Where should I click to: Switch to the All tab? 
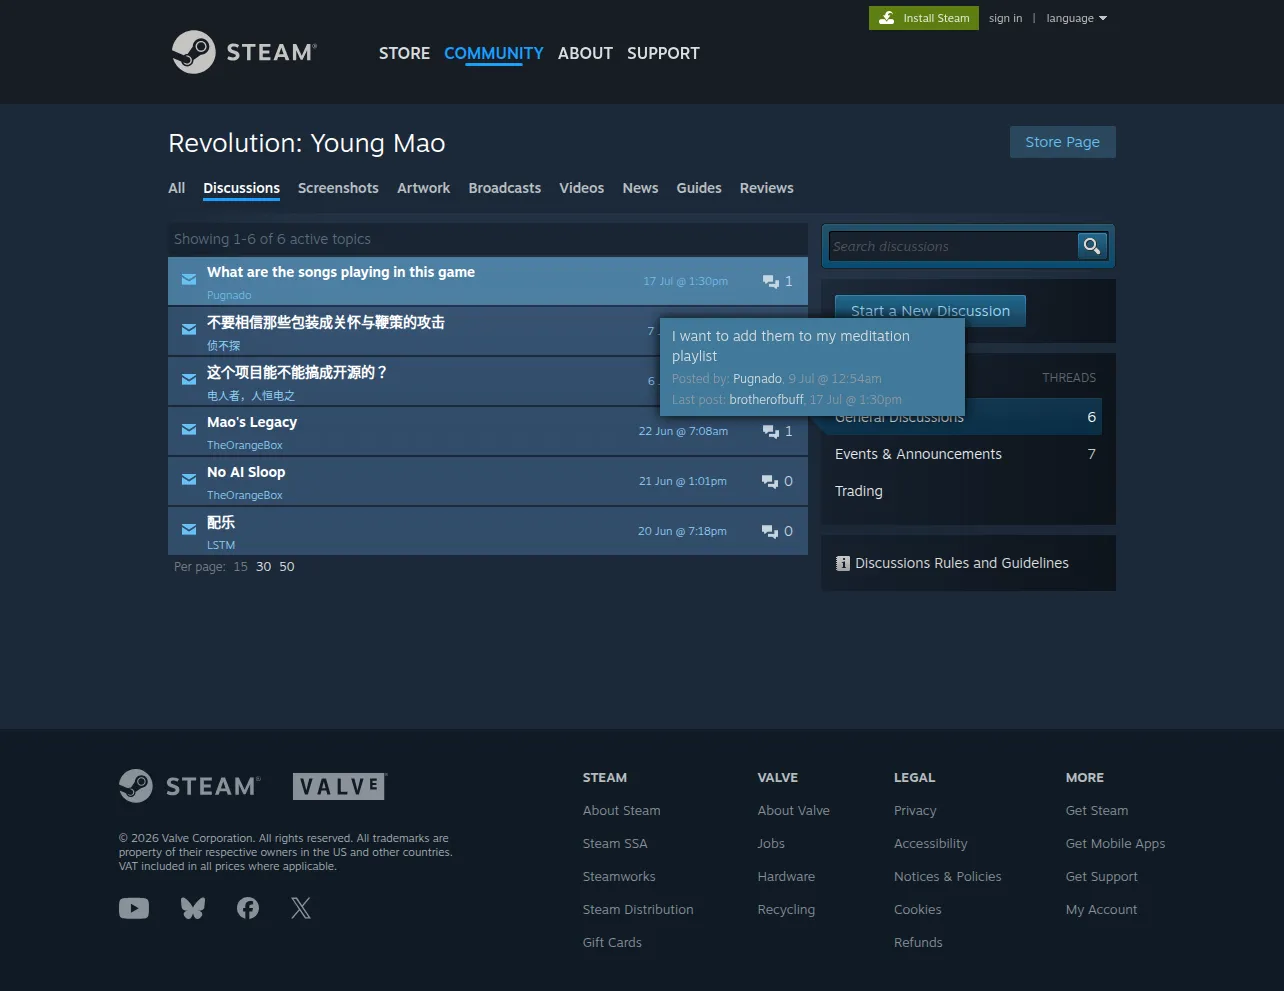click(177, 188)
